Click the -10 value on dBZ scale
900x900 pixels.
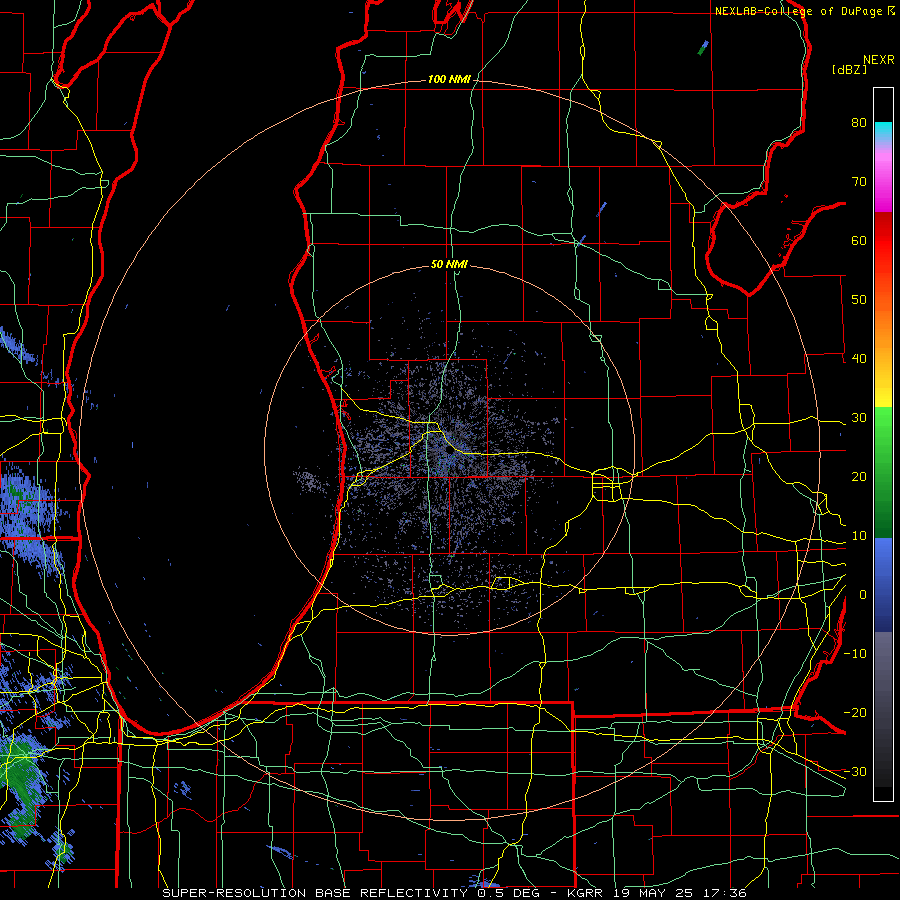(855, 654)
